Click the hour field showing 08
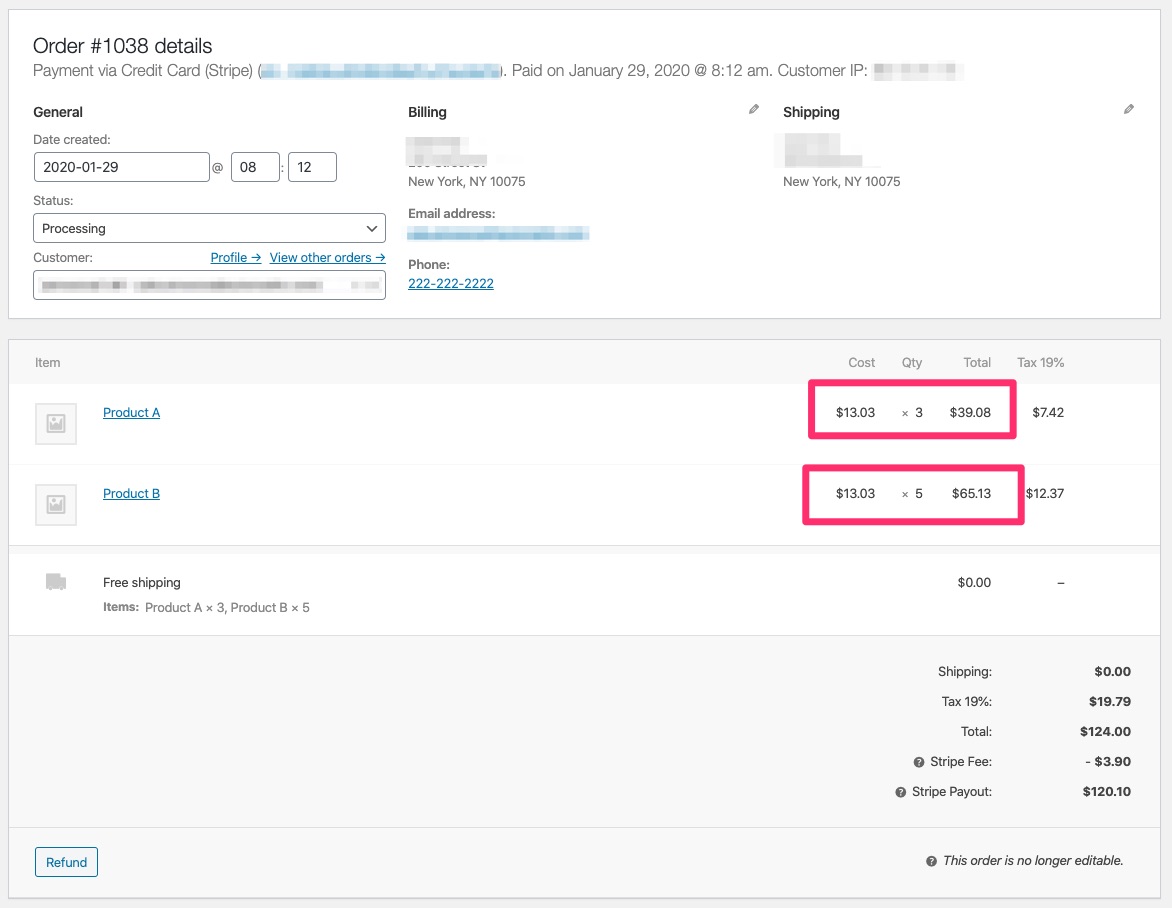Screen dimensions: 1172x908 tap(255, 167)
